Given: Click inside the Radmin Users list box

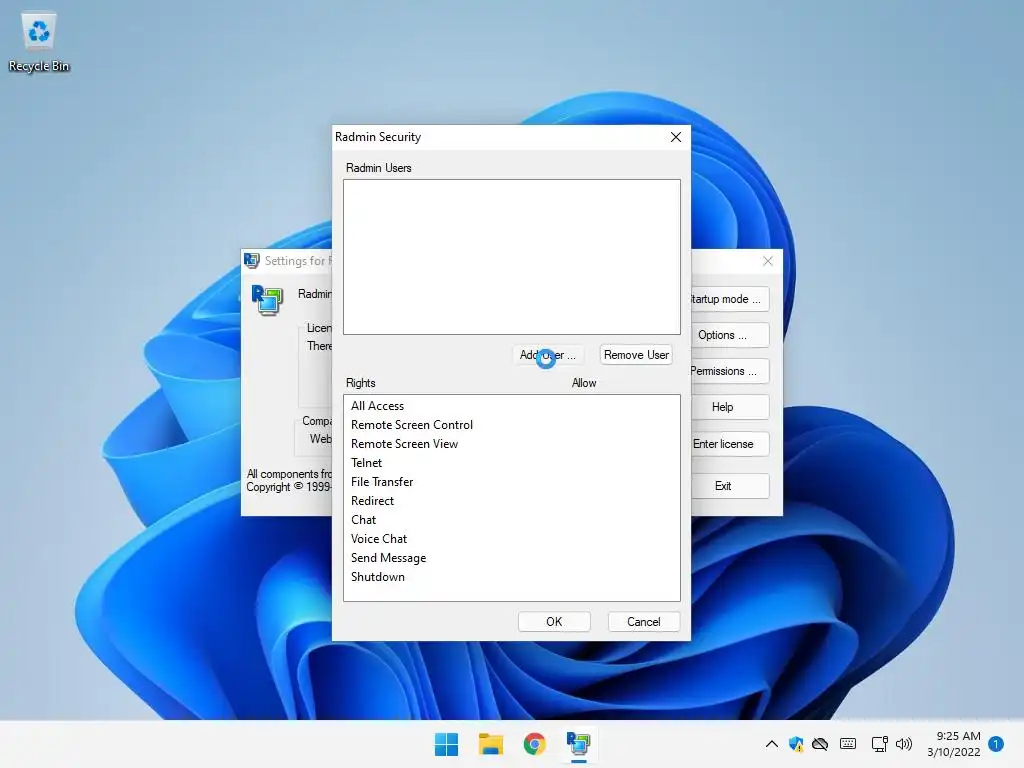Looking at the screenshot, I should [511, 257].
